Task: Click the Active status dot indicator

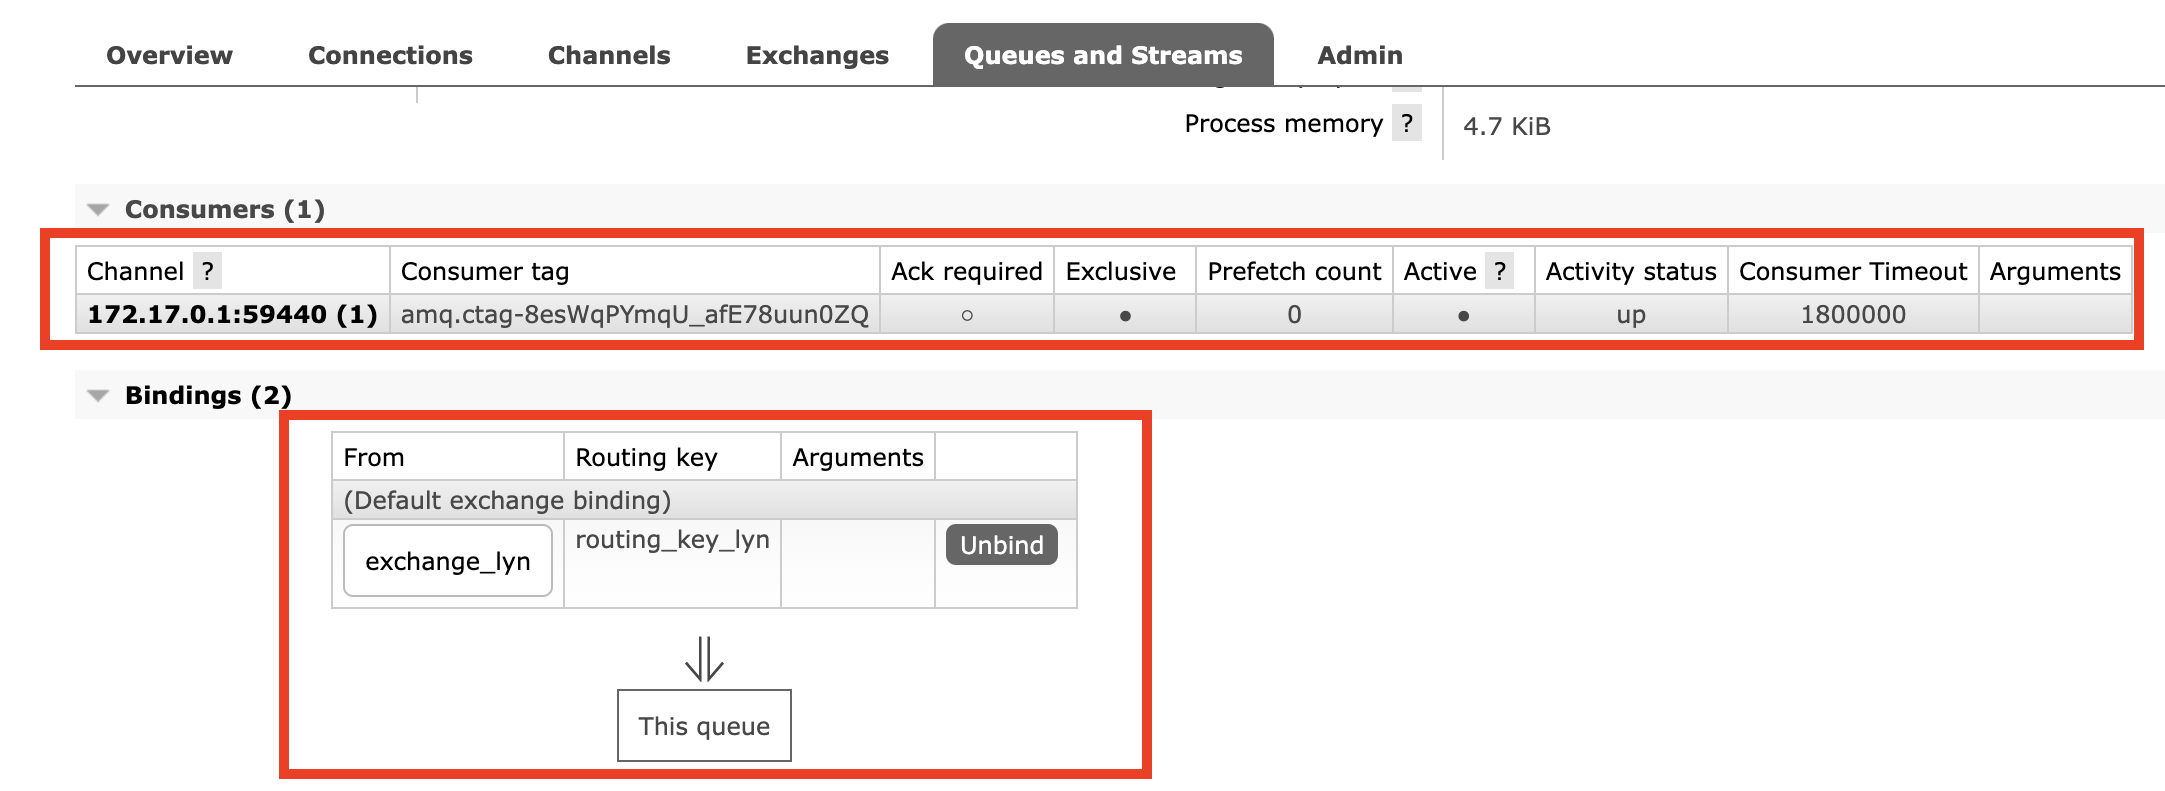Action: pos(1463,316)
